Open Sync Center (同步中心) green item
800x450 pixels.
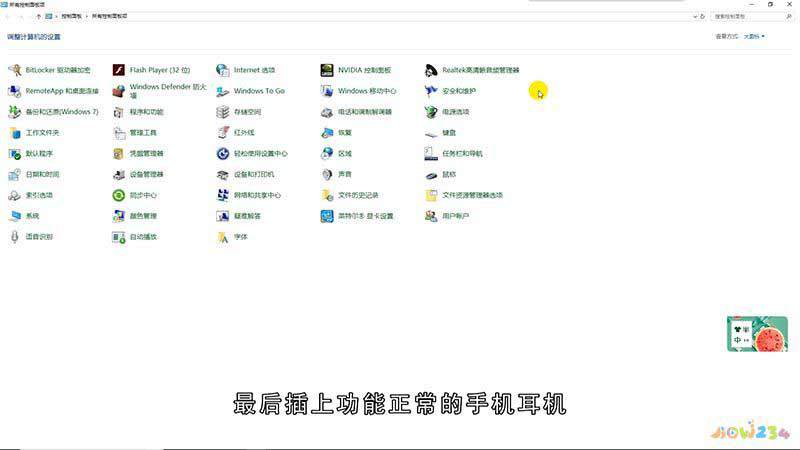coord(135,195)
